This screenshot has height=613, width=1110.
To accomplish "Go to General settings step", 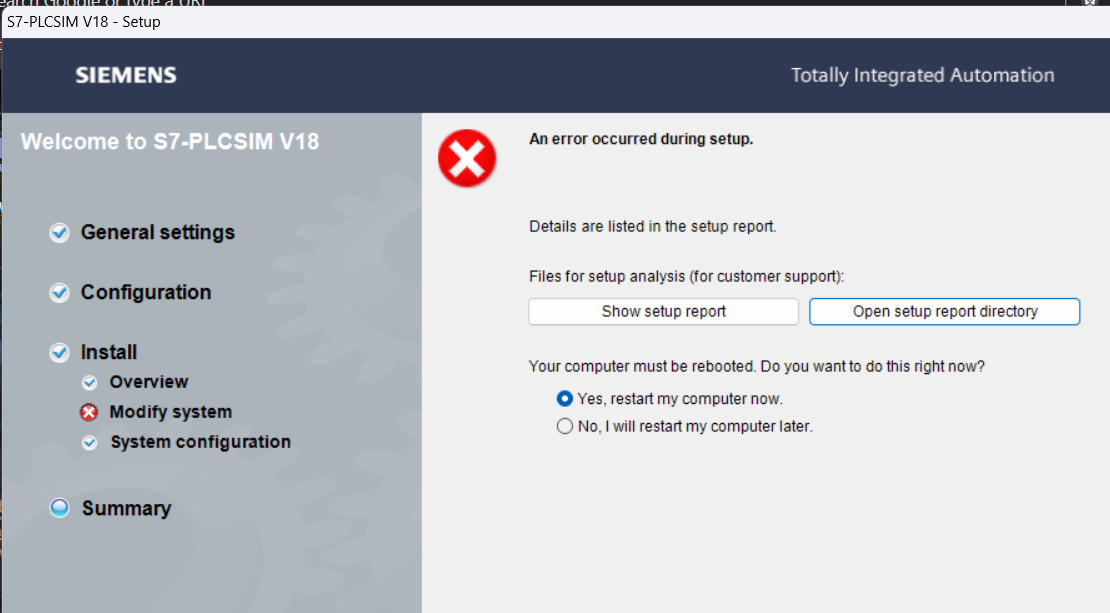I will 158,232.
